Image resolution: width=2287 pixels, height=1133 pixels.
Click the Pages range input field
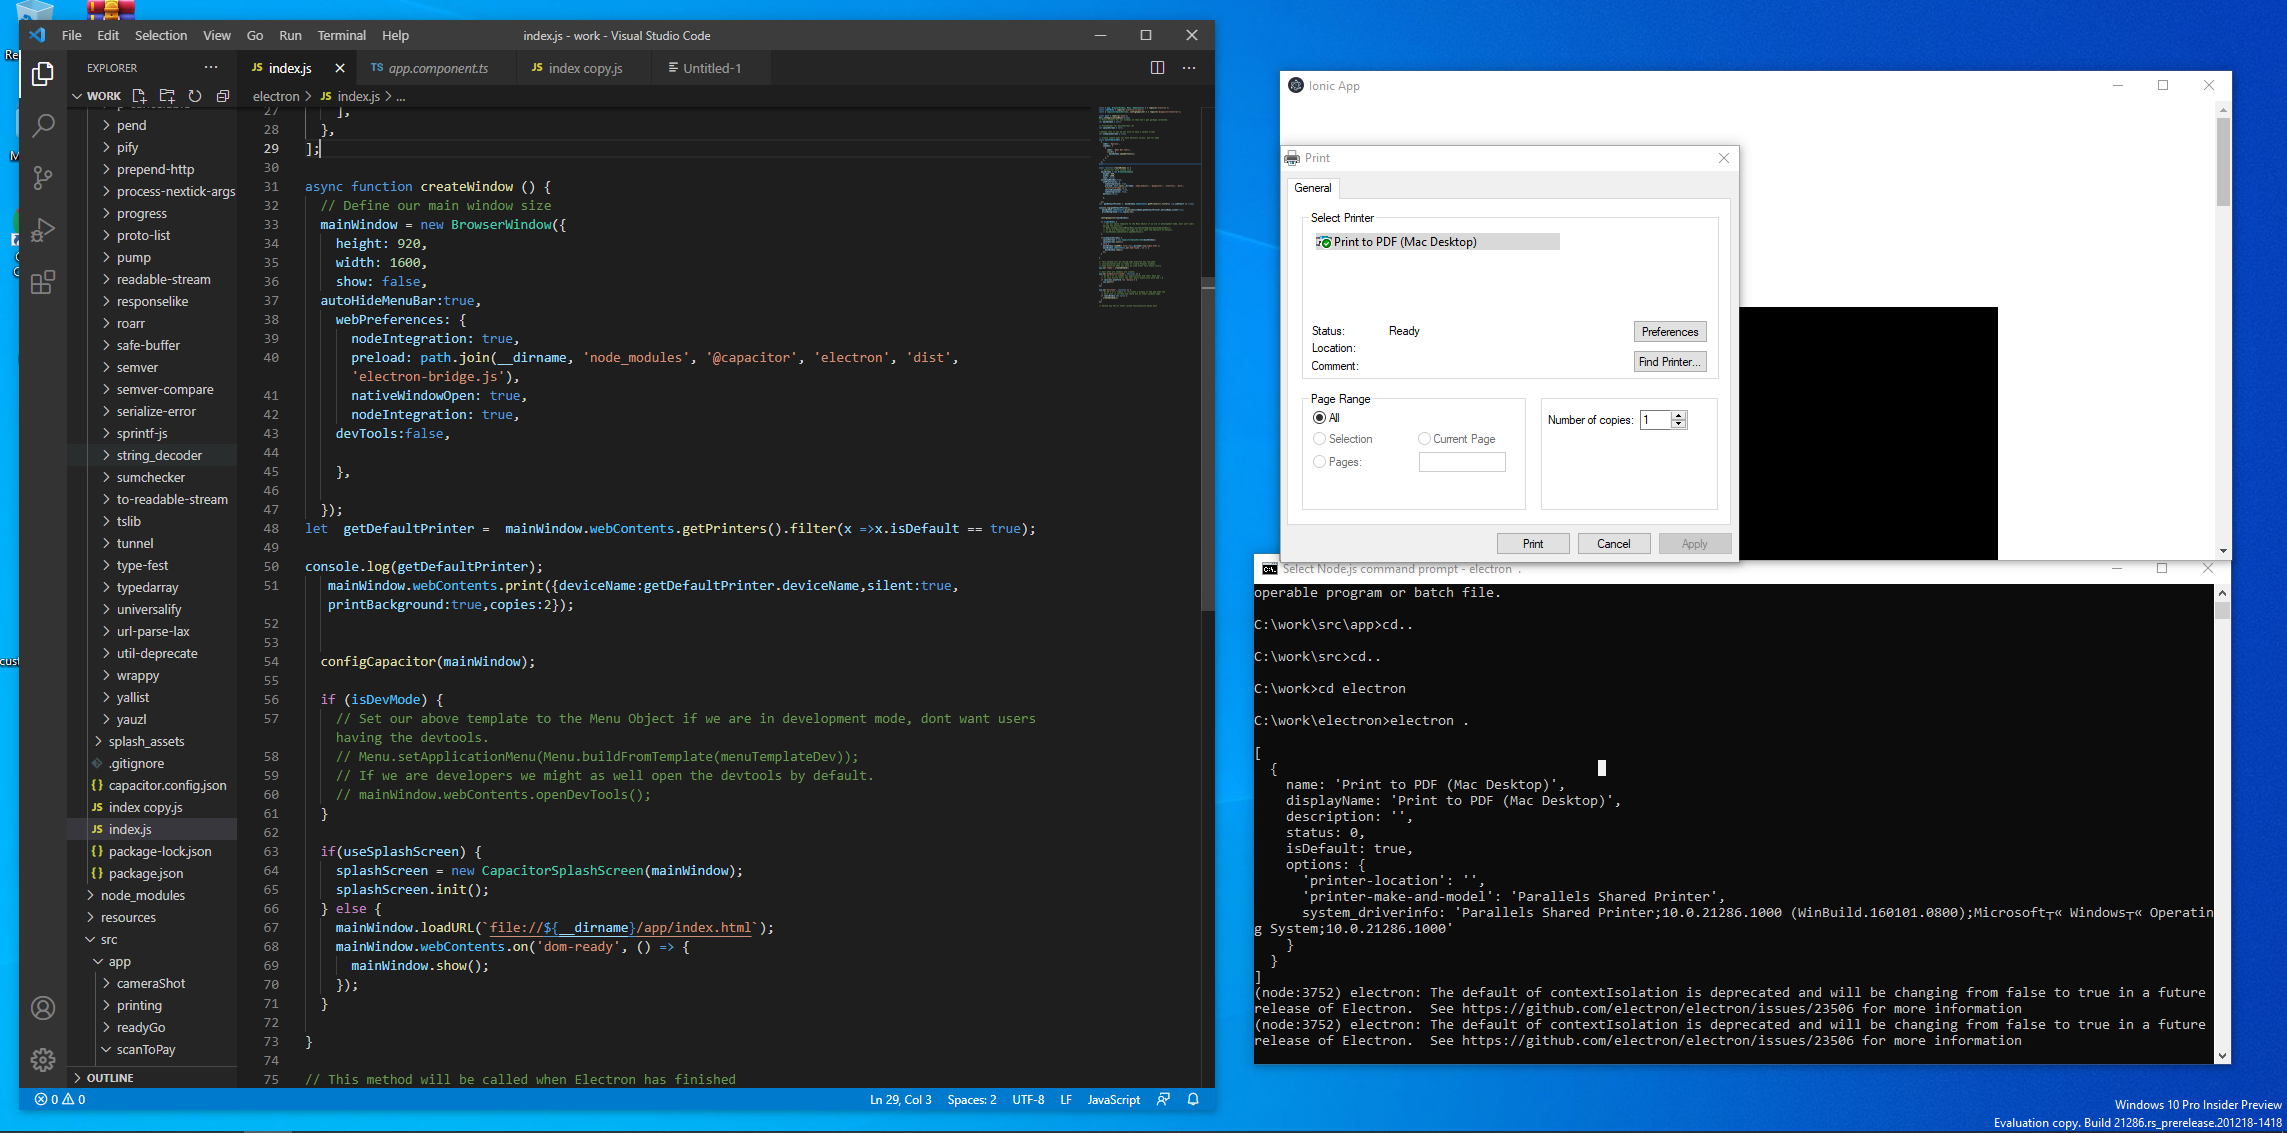pos(1462,462)
